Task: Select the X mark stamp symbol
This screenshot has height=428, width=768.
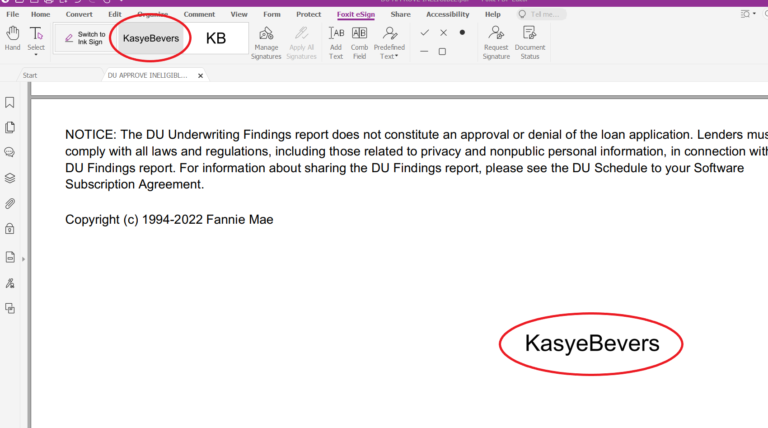Action: [443, 33]
